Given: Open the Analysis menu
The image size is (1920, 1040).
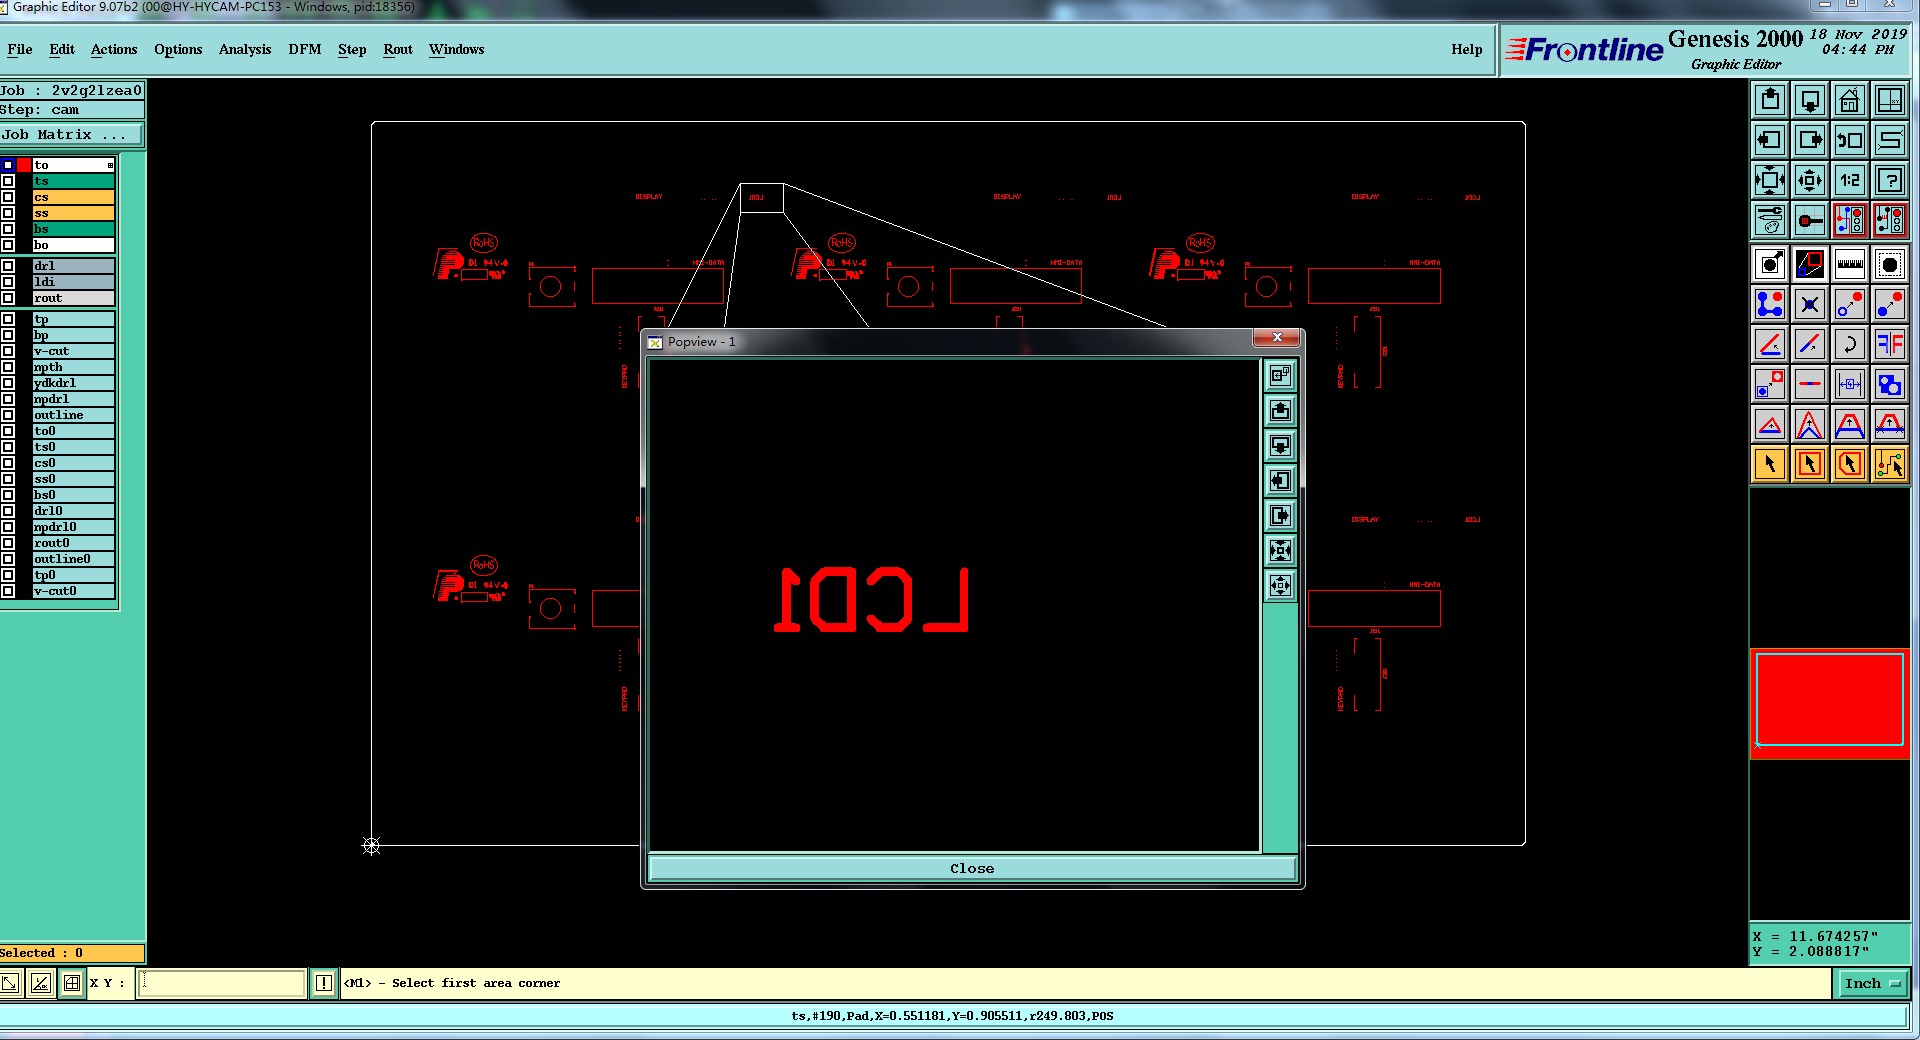Looking at the screenshot, I should tap(245, 50).
